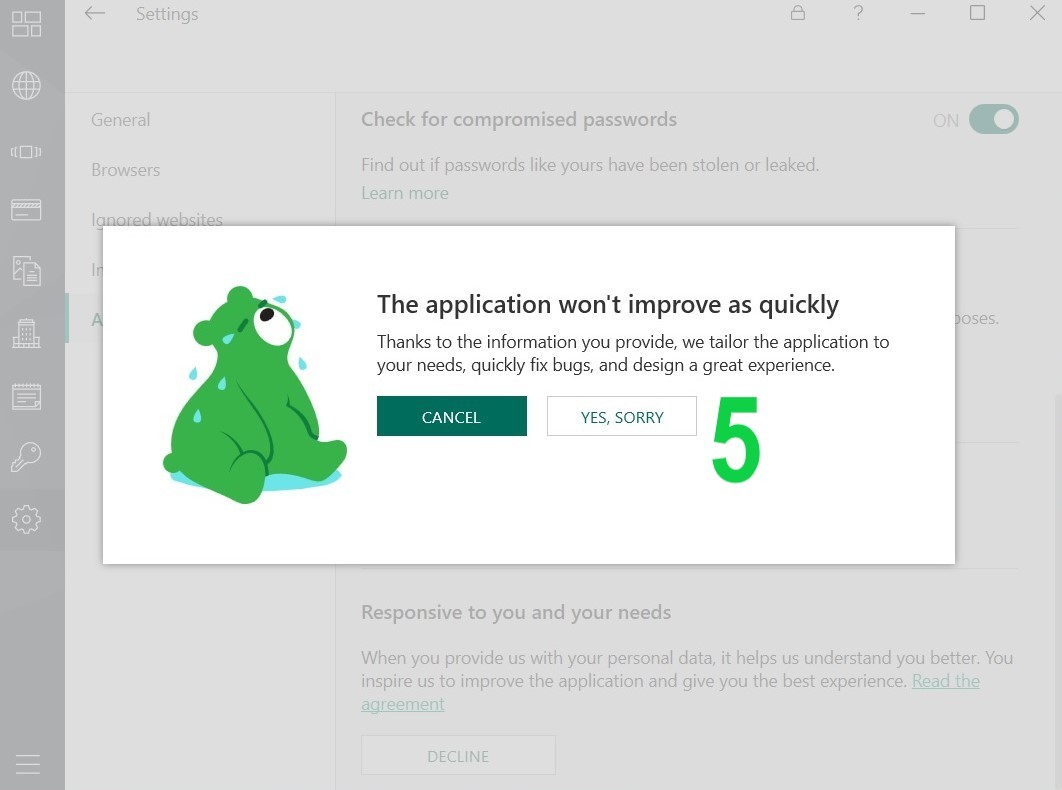Click the CANCEL button in dialog
Image resolution: width=1062 pixels, height=790 pixels.
(x=451, y=417)
